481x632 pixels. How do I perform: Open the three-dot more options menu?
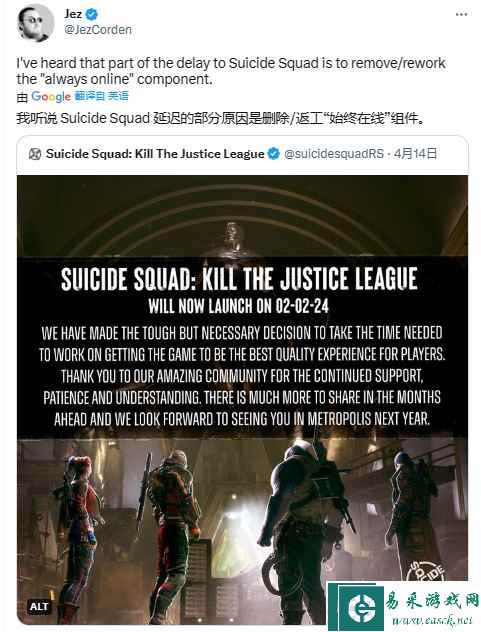pyautogui.click(x=461, y=15)
